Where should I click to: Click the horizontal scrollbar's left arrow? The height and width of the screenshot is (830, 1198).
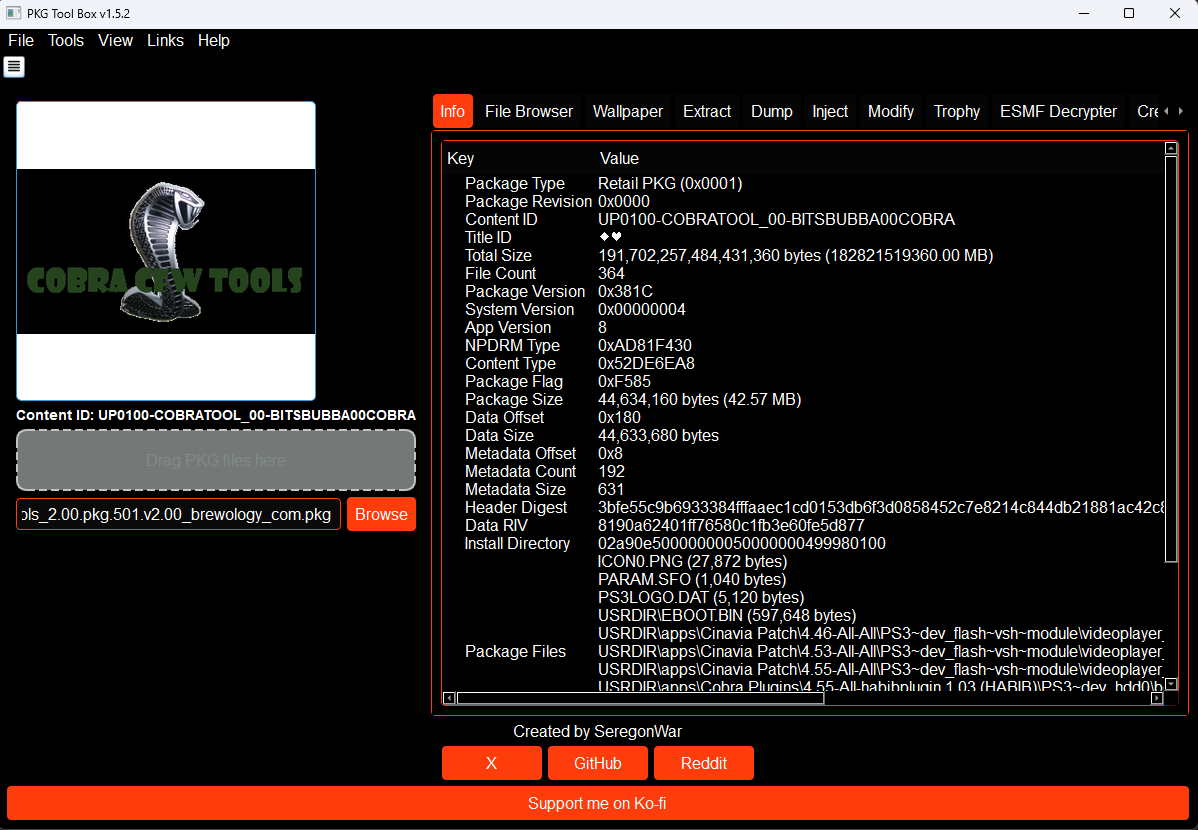(x=449, y=698)
